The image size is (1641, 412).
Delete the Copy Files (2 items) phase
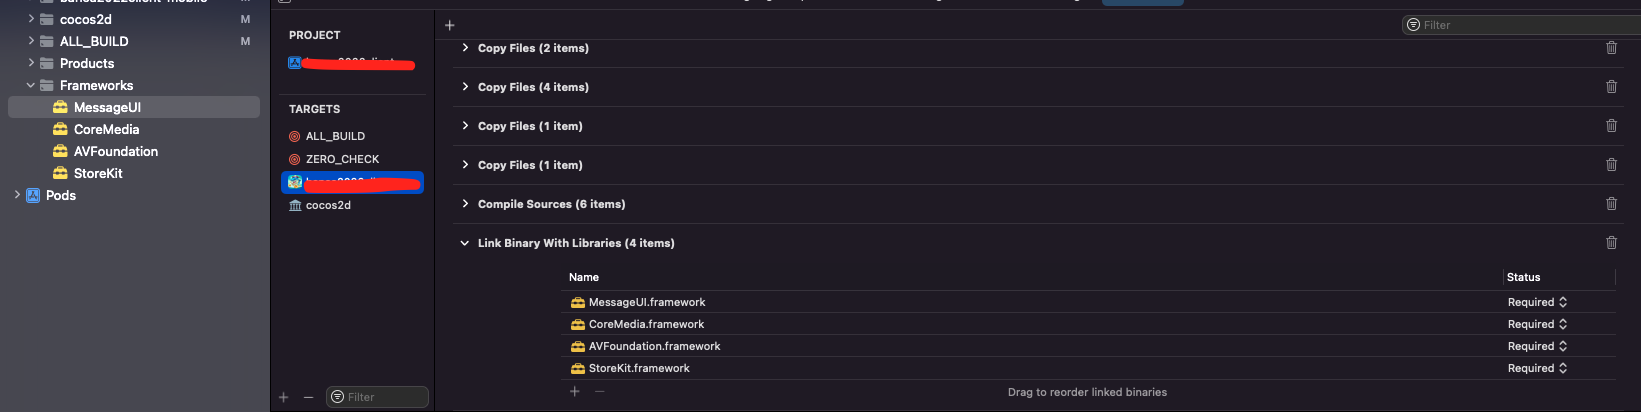click(1611, 48)
